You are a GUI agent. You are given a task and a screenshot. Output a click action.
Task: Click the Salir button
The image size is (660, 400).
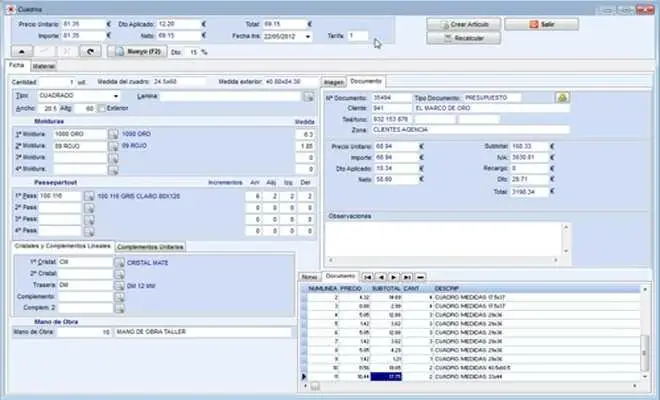tap(541, 24)
